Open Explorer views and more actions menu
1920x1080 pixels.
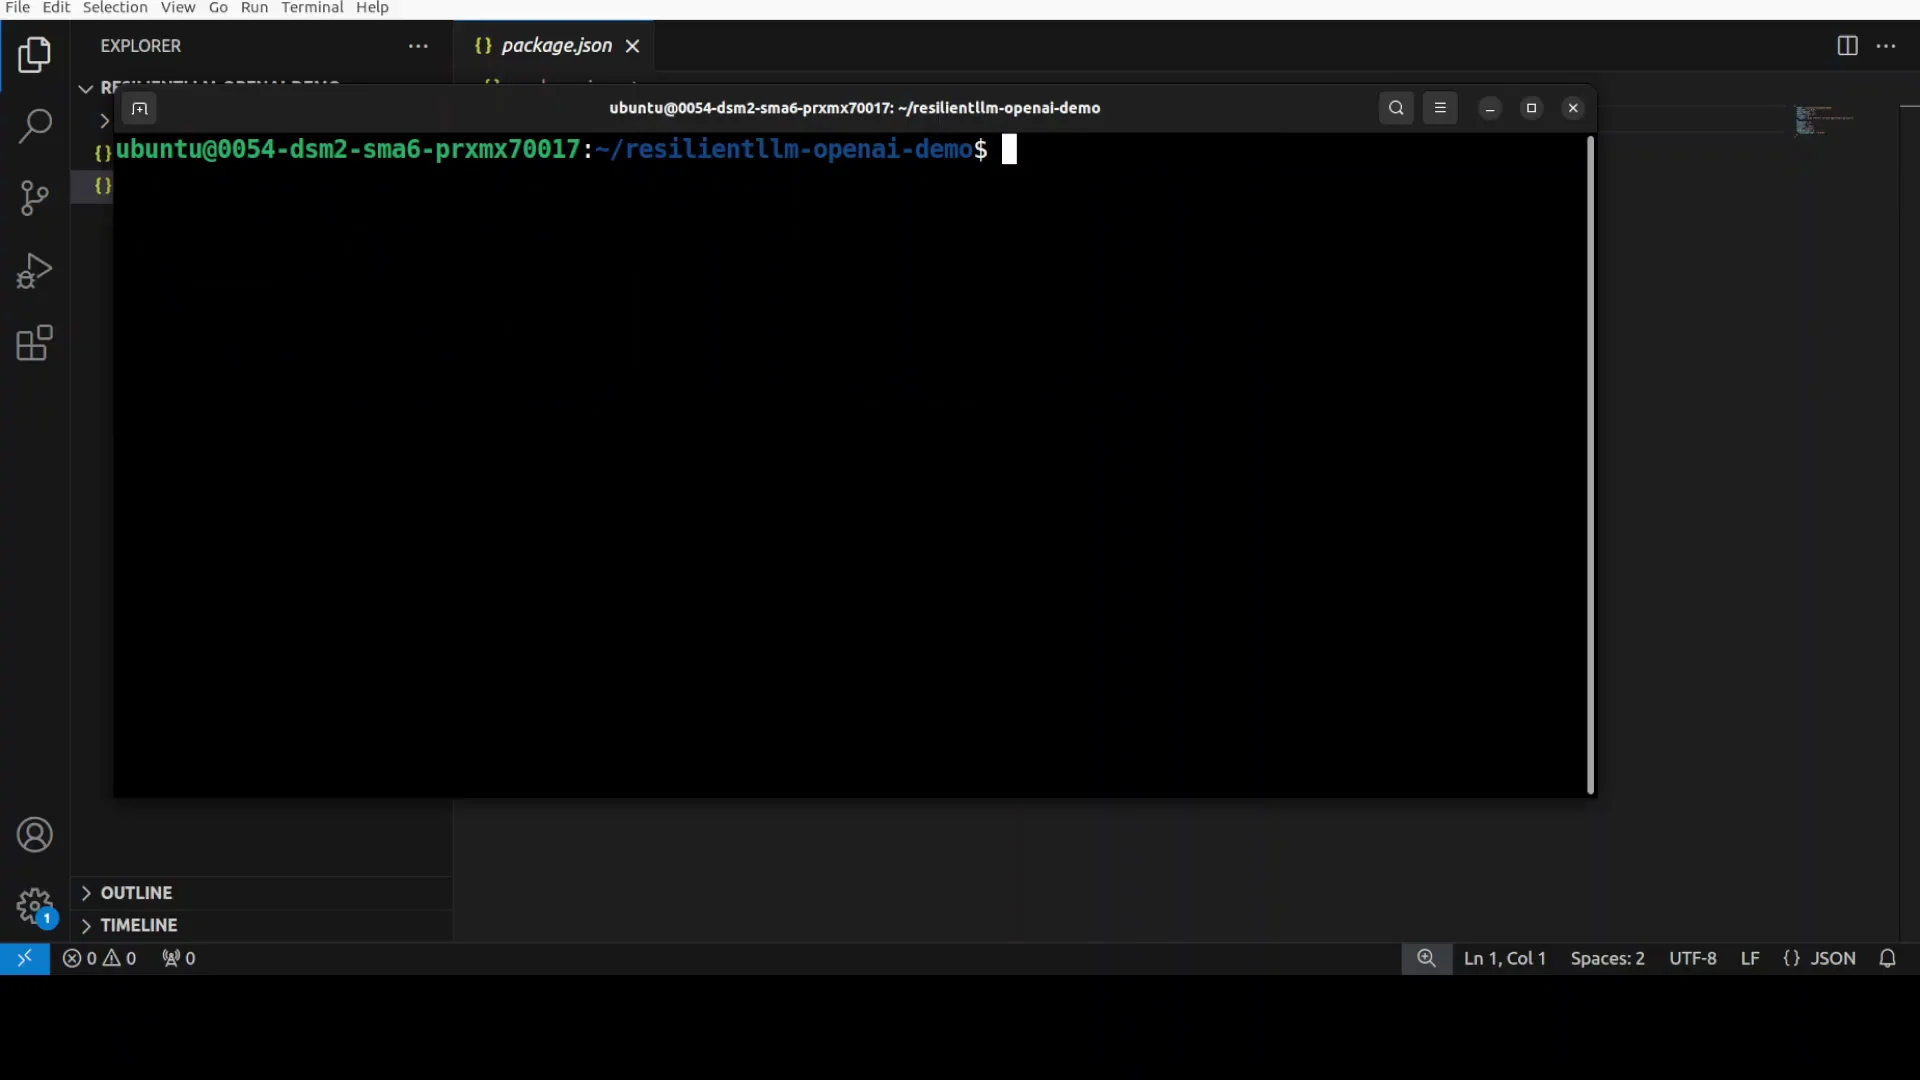coord(418,46)
